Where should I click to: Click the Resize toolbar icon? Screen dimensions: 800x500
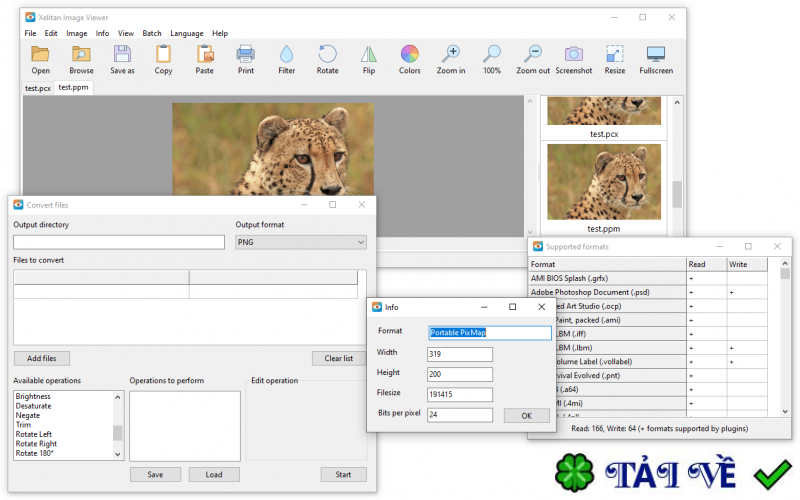click(x=615, y=54)
